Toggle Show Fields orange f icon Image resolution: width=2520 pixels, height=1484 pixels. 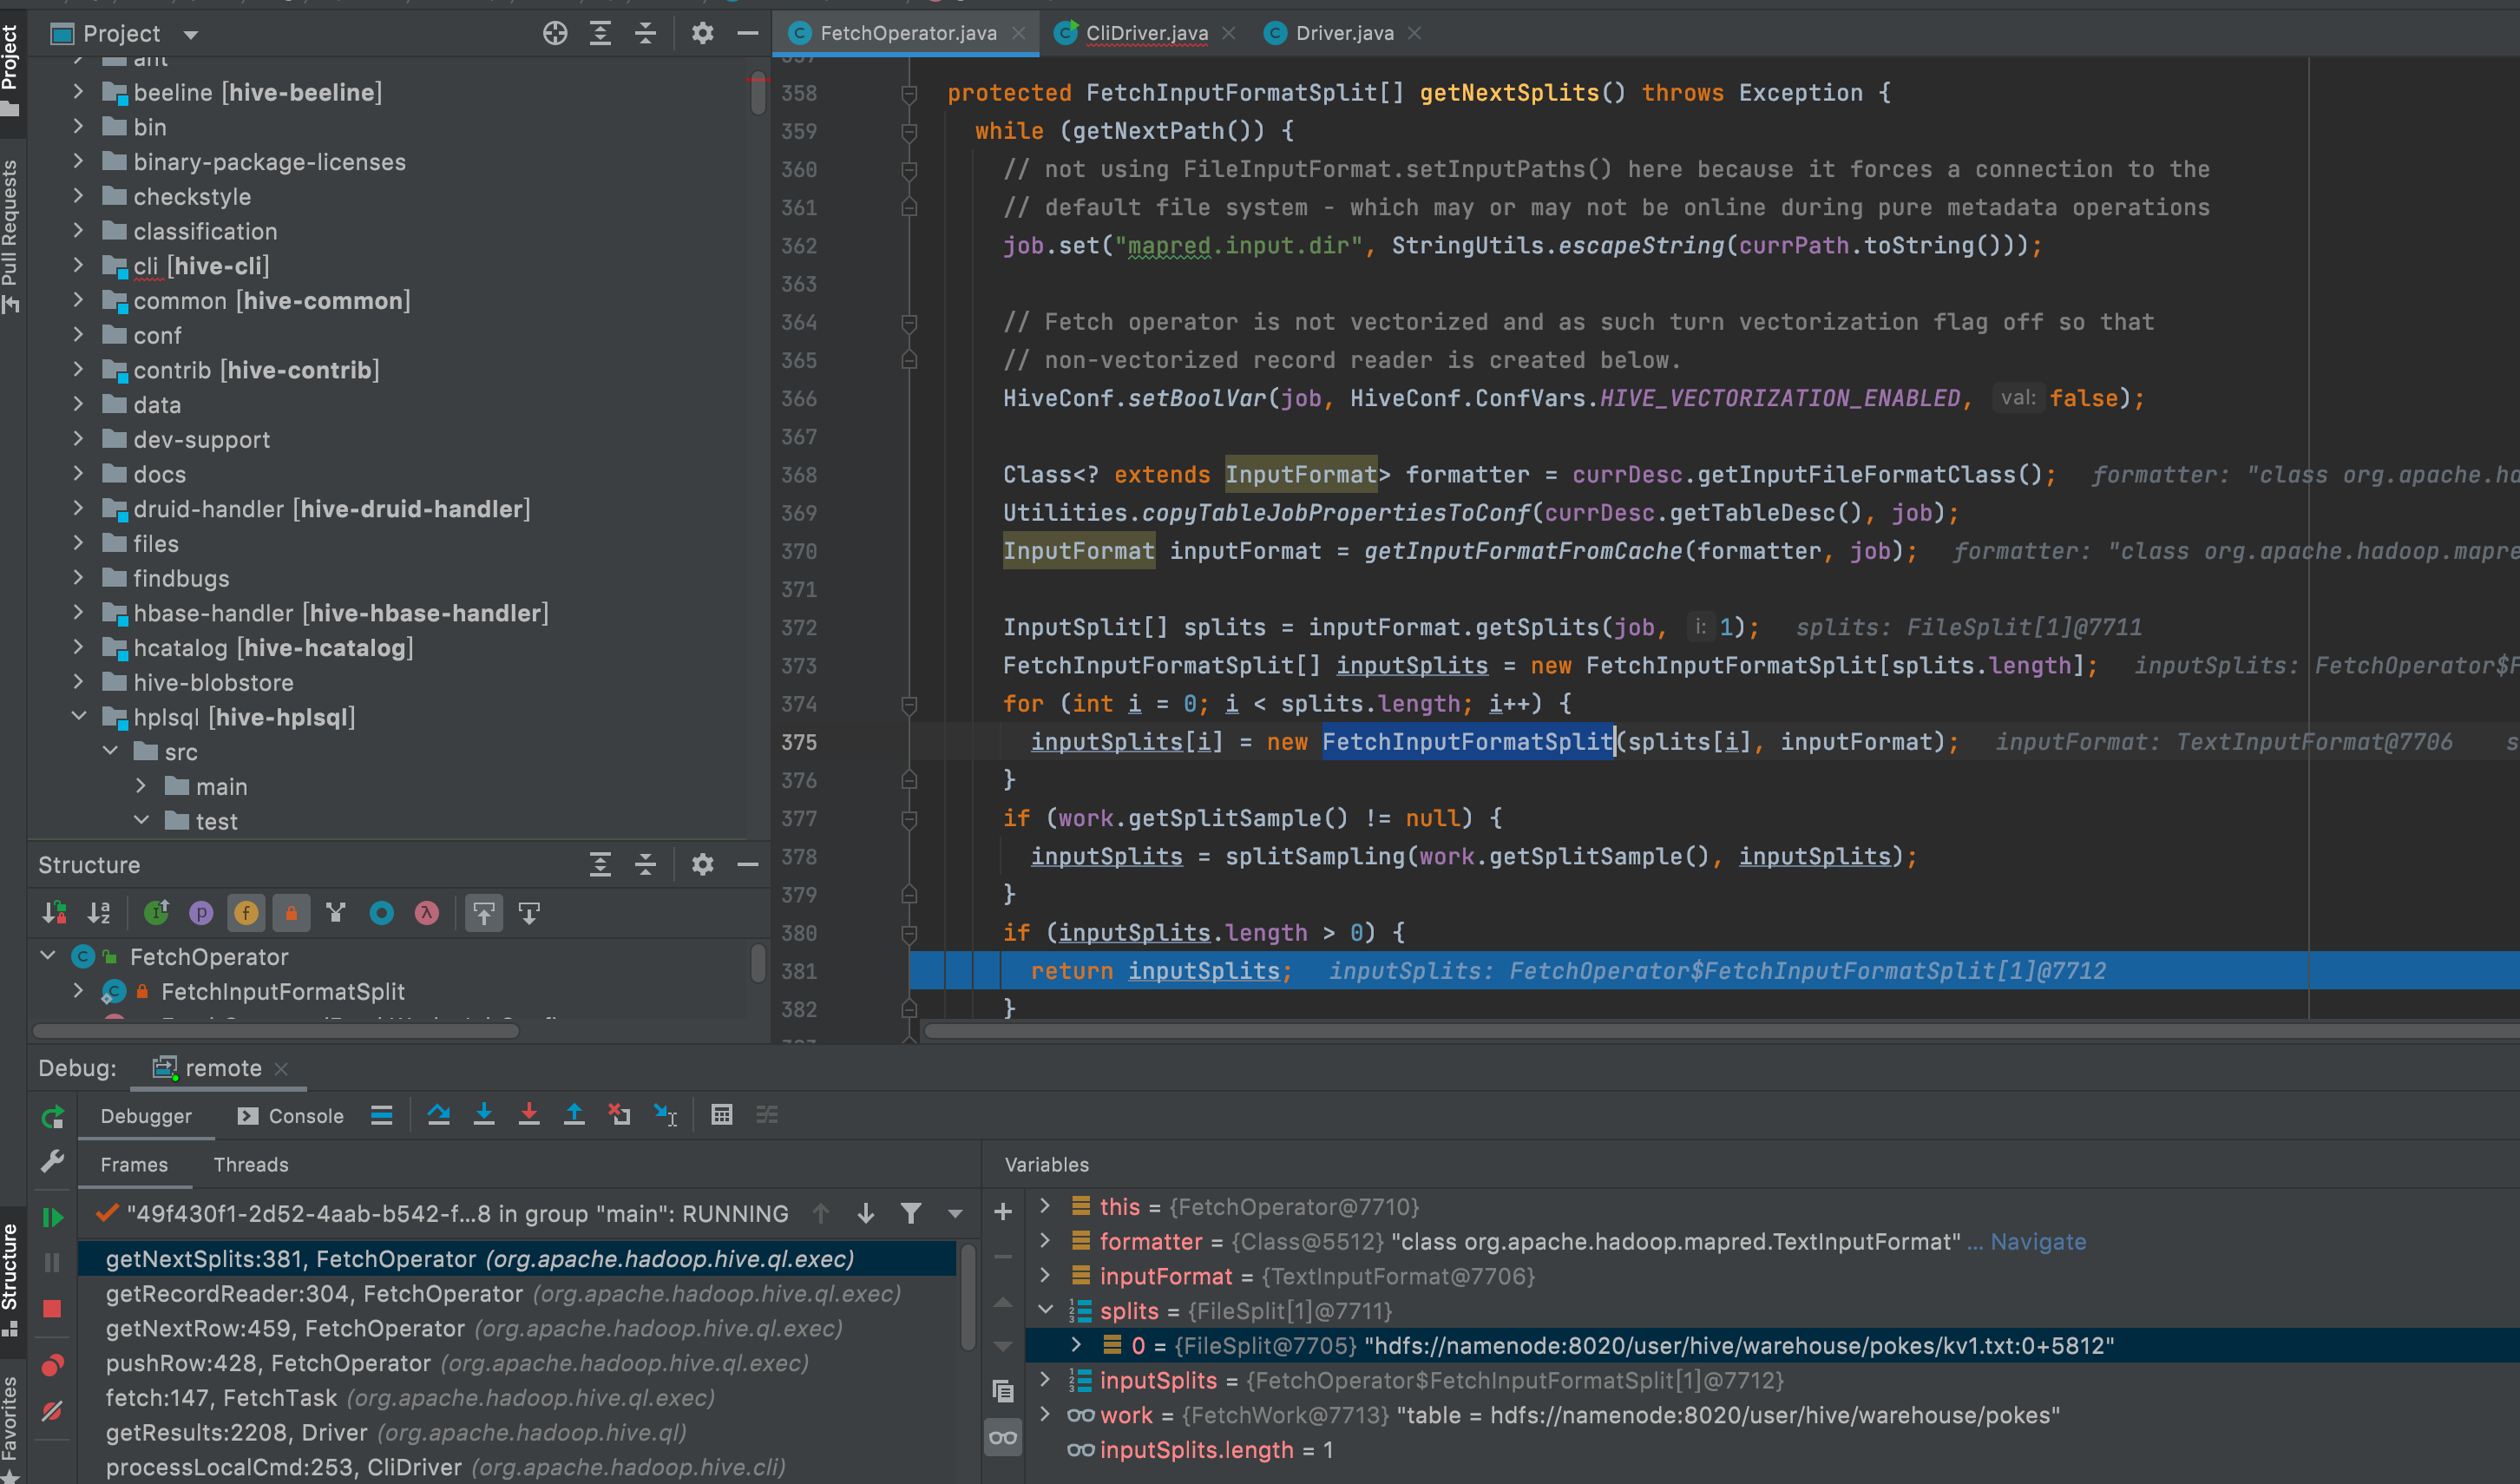pos(246,913)
